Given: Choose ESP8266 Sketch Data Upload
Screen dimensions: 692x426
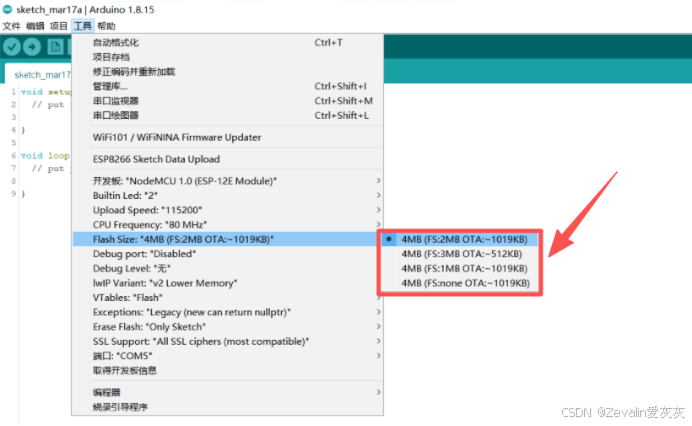Looking at the screenshot, I should pos(227,159).
